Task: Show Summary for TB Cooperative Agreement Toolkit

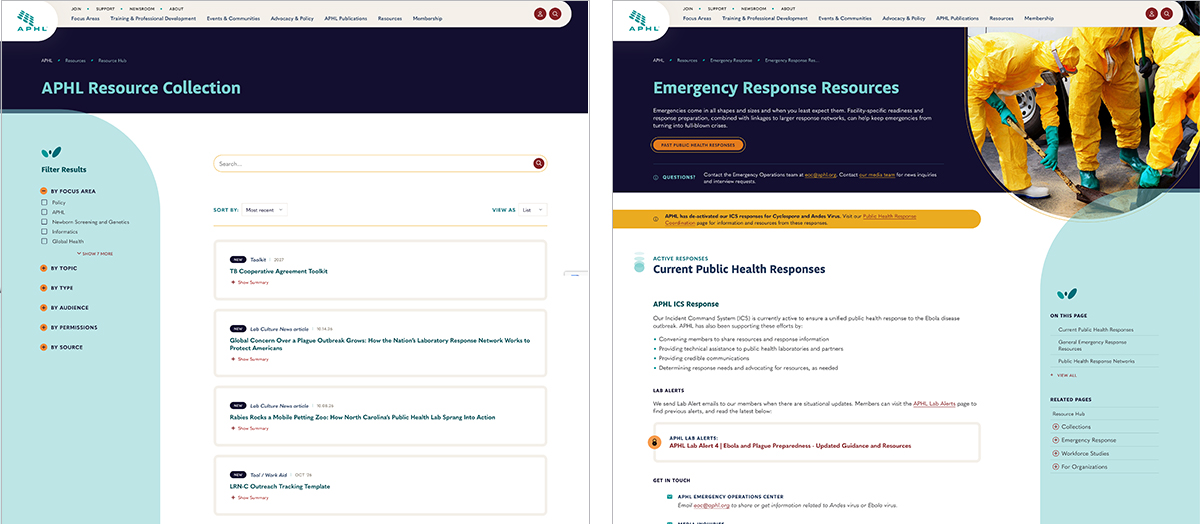Action: coord(250,282)
